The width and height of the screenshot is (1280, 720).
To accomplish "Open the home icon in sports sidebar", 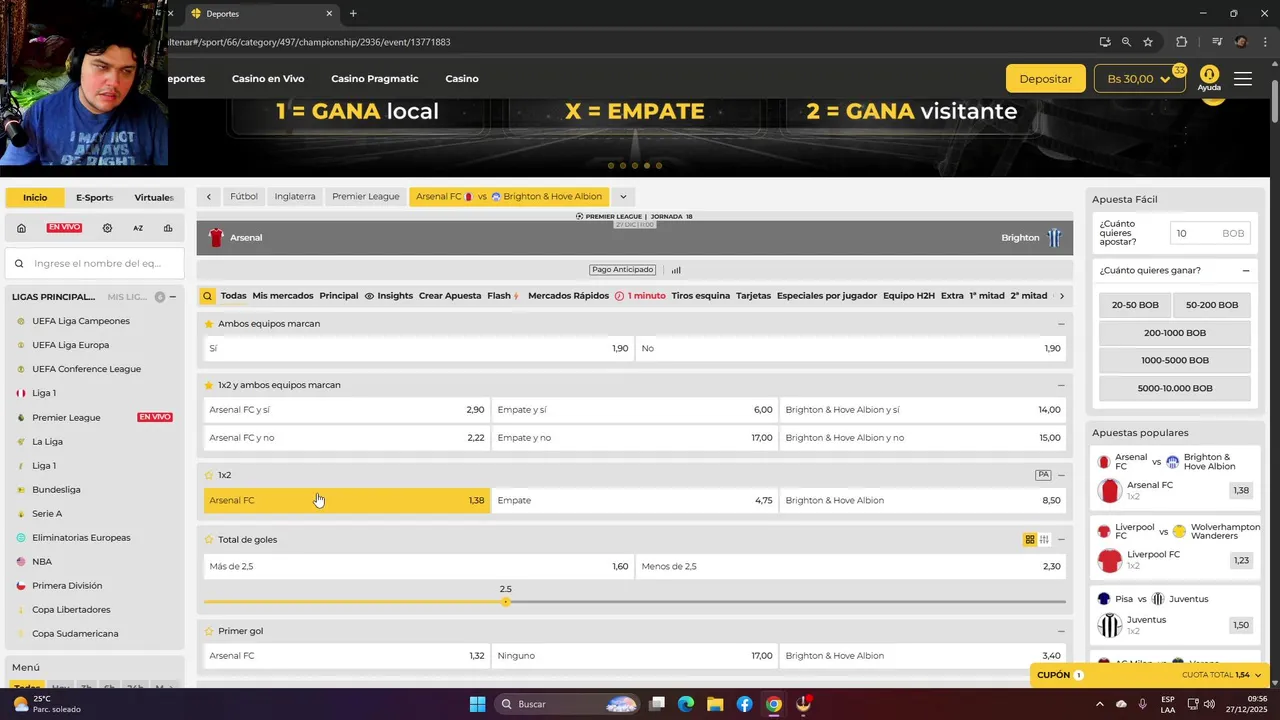I will coord(21,228).
